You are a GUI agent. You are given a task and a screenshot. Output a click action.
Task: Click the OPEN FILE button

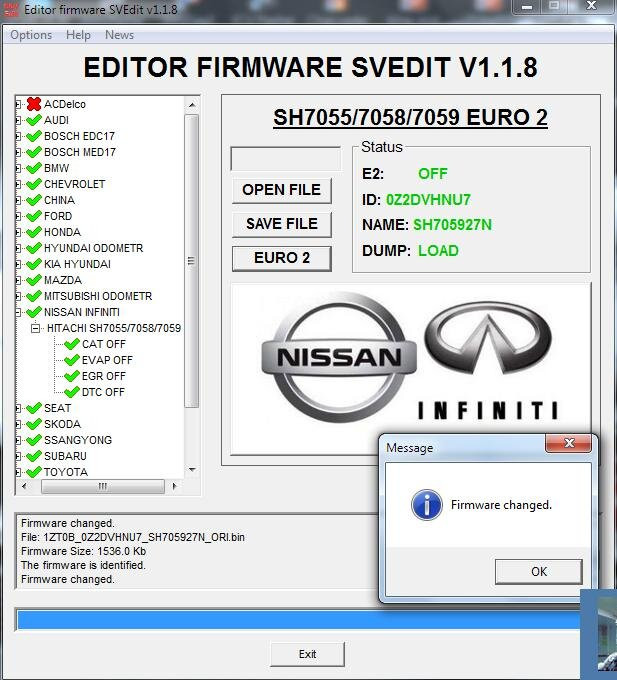click(x=282, y=190)
